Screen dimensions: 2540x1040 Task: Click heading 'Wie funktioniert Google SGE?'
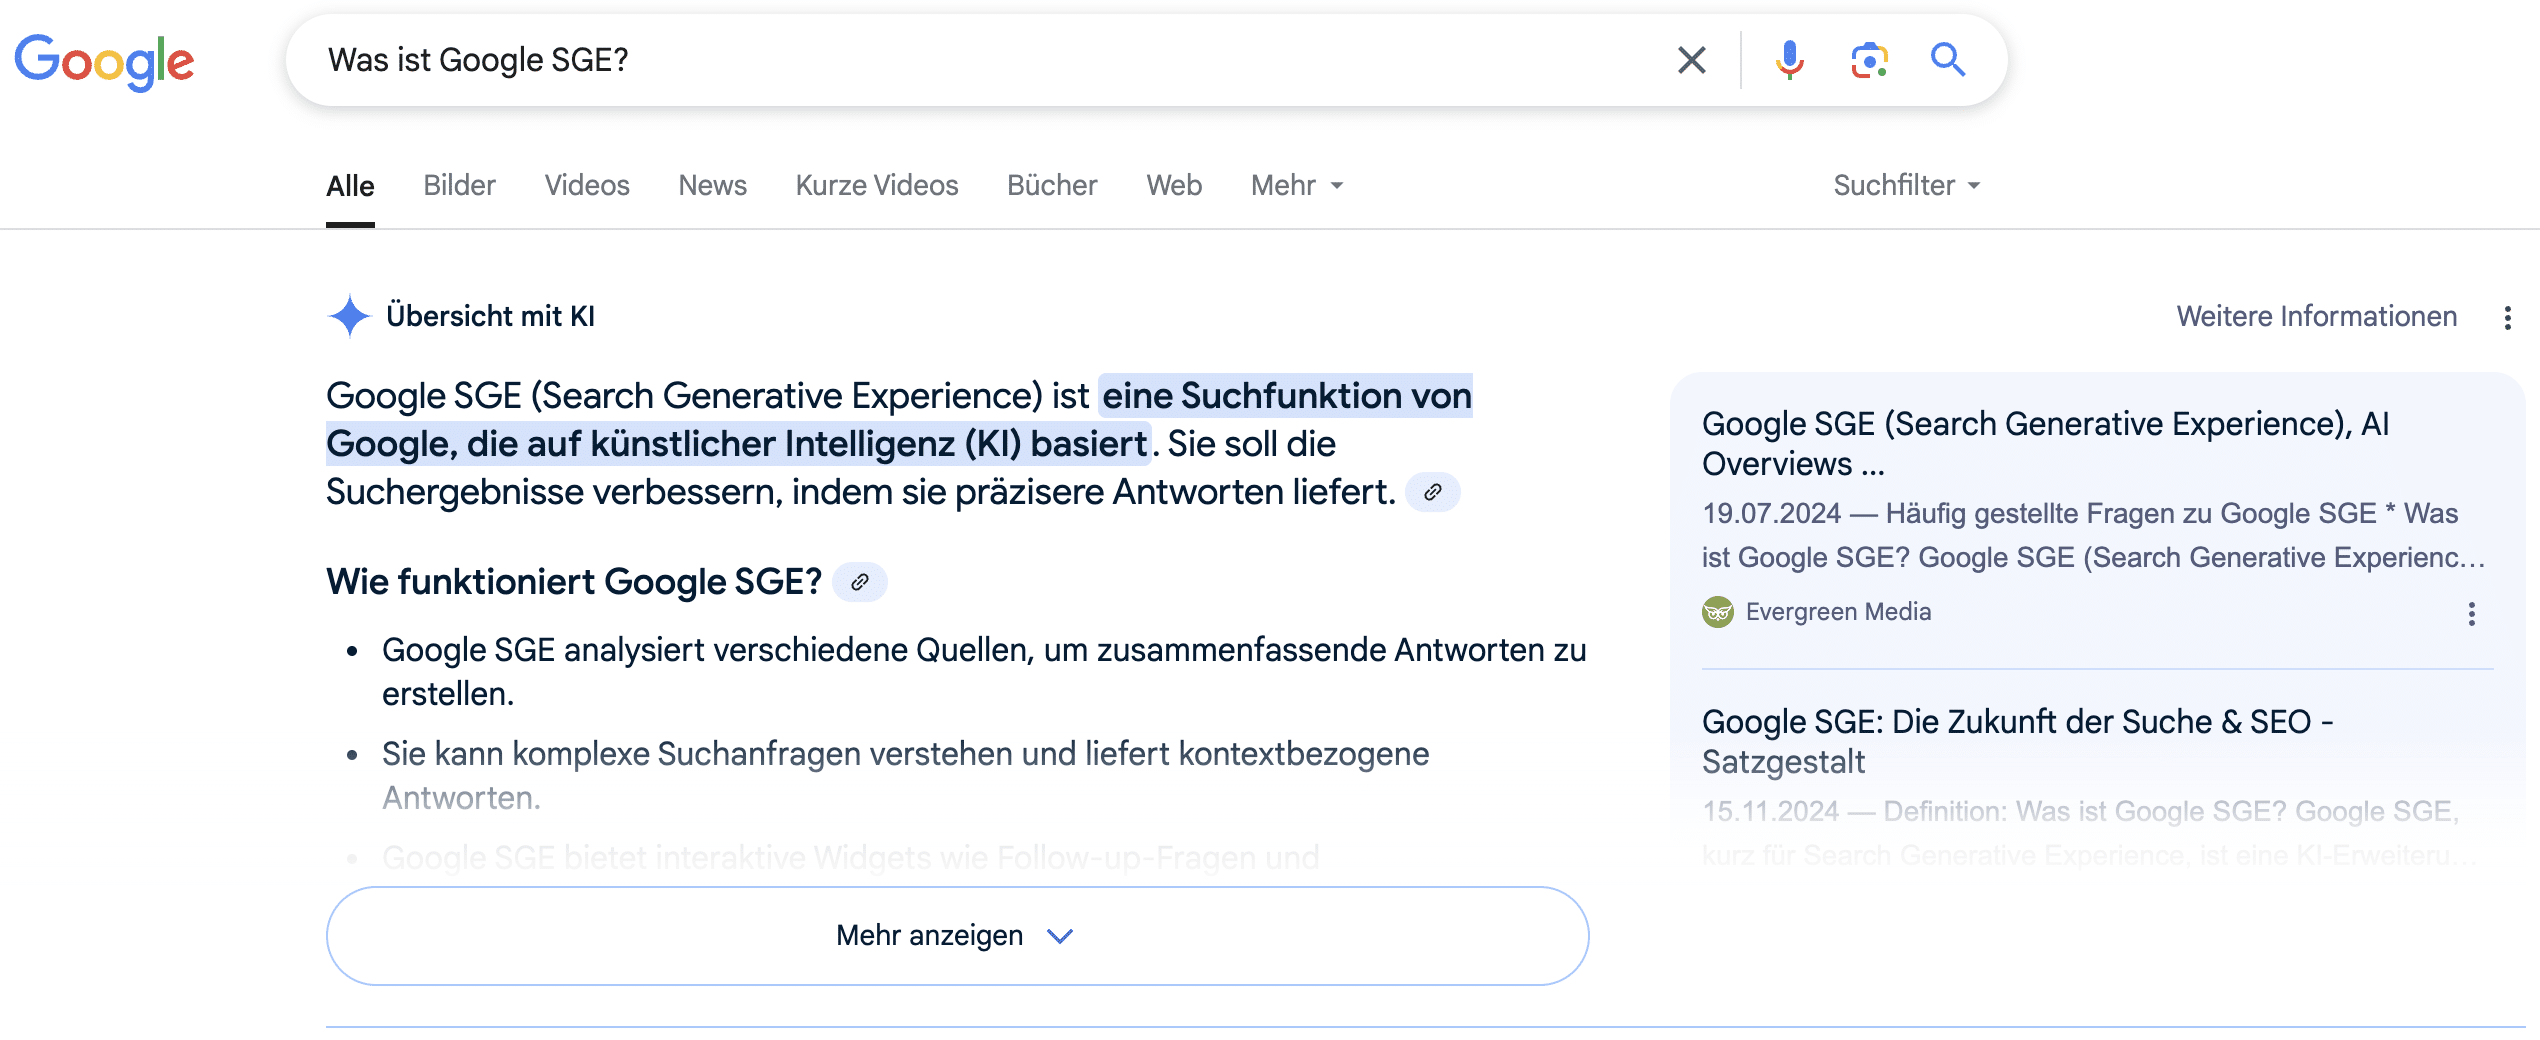(574, 582)
